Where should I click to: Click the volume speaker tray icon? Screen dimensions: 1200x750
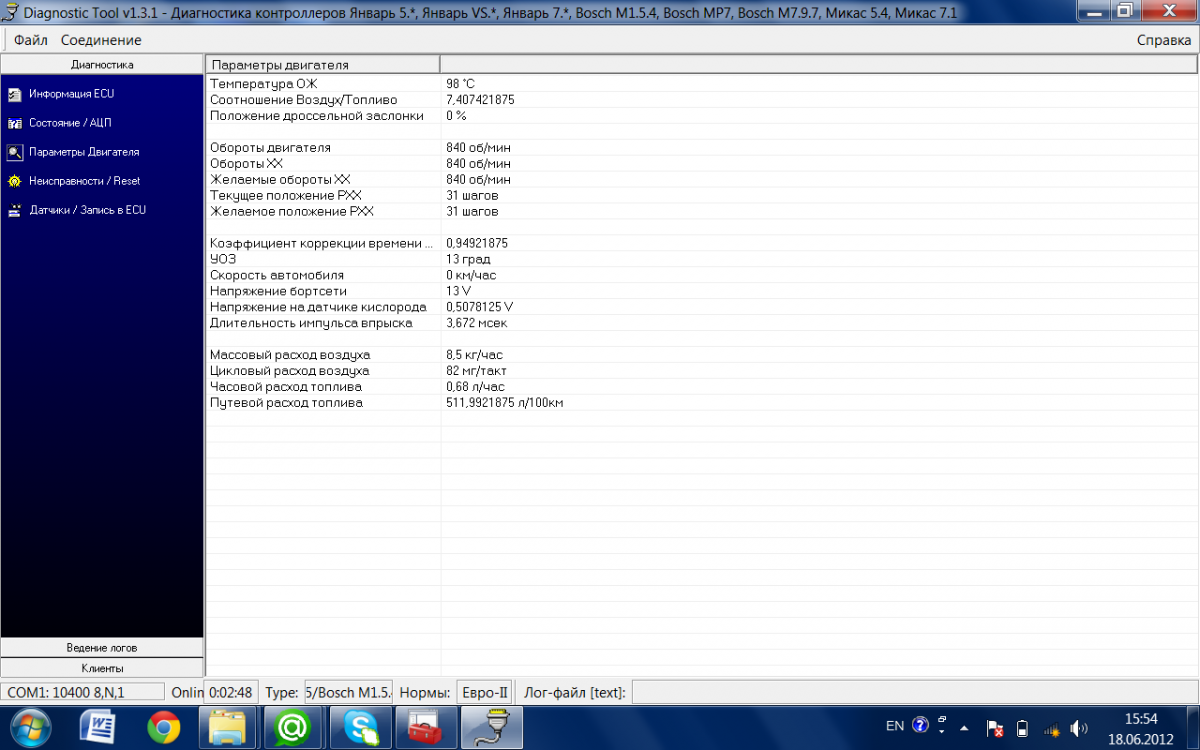pyautogui.click(x=1078, y=728)
